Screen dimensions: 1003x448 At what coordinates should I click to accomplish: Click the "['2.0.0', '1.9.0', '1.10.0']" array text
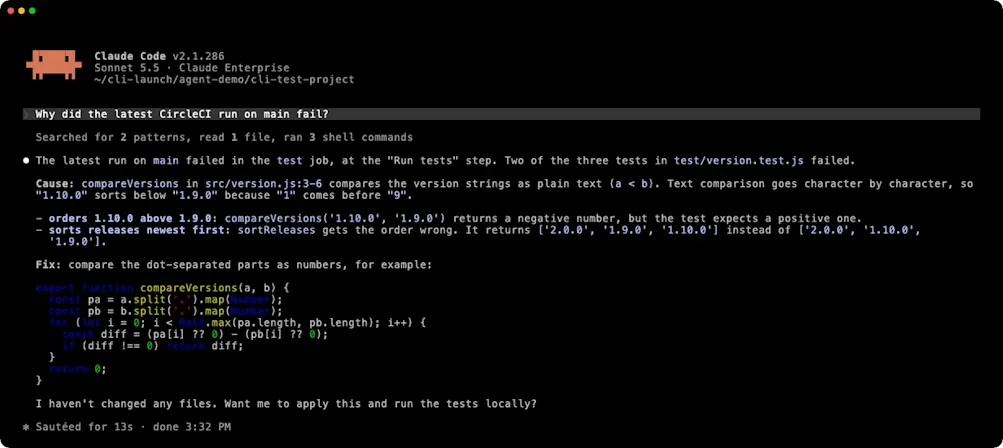[x=628, y=230]
